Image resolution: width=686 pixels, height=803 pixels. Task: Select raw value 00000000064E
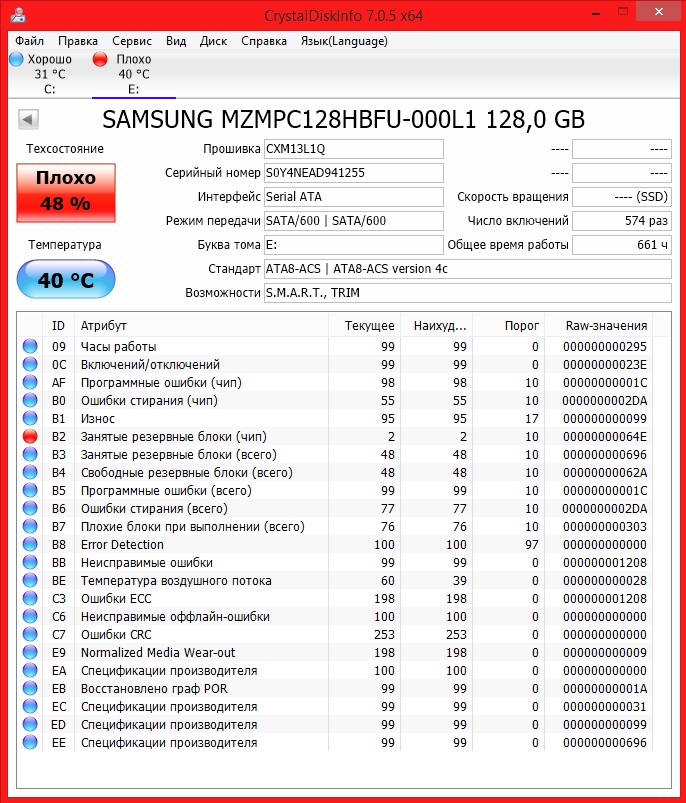[605, 437]
